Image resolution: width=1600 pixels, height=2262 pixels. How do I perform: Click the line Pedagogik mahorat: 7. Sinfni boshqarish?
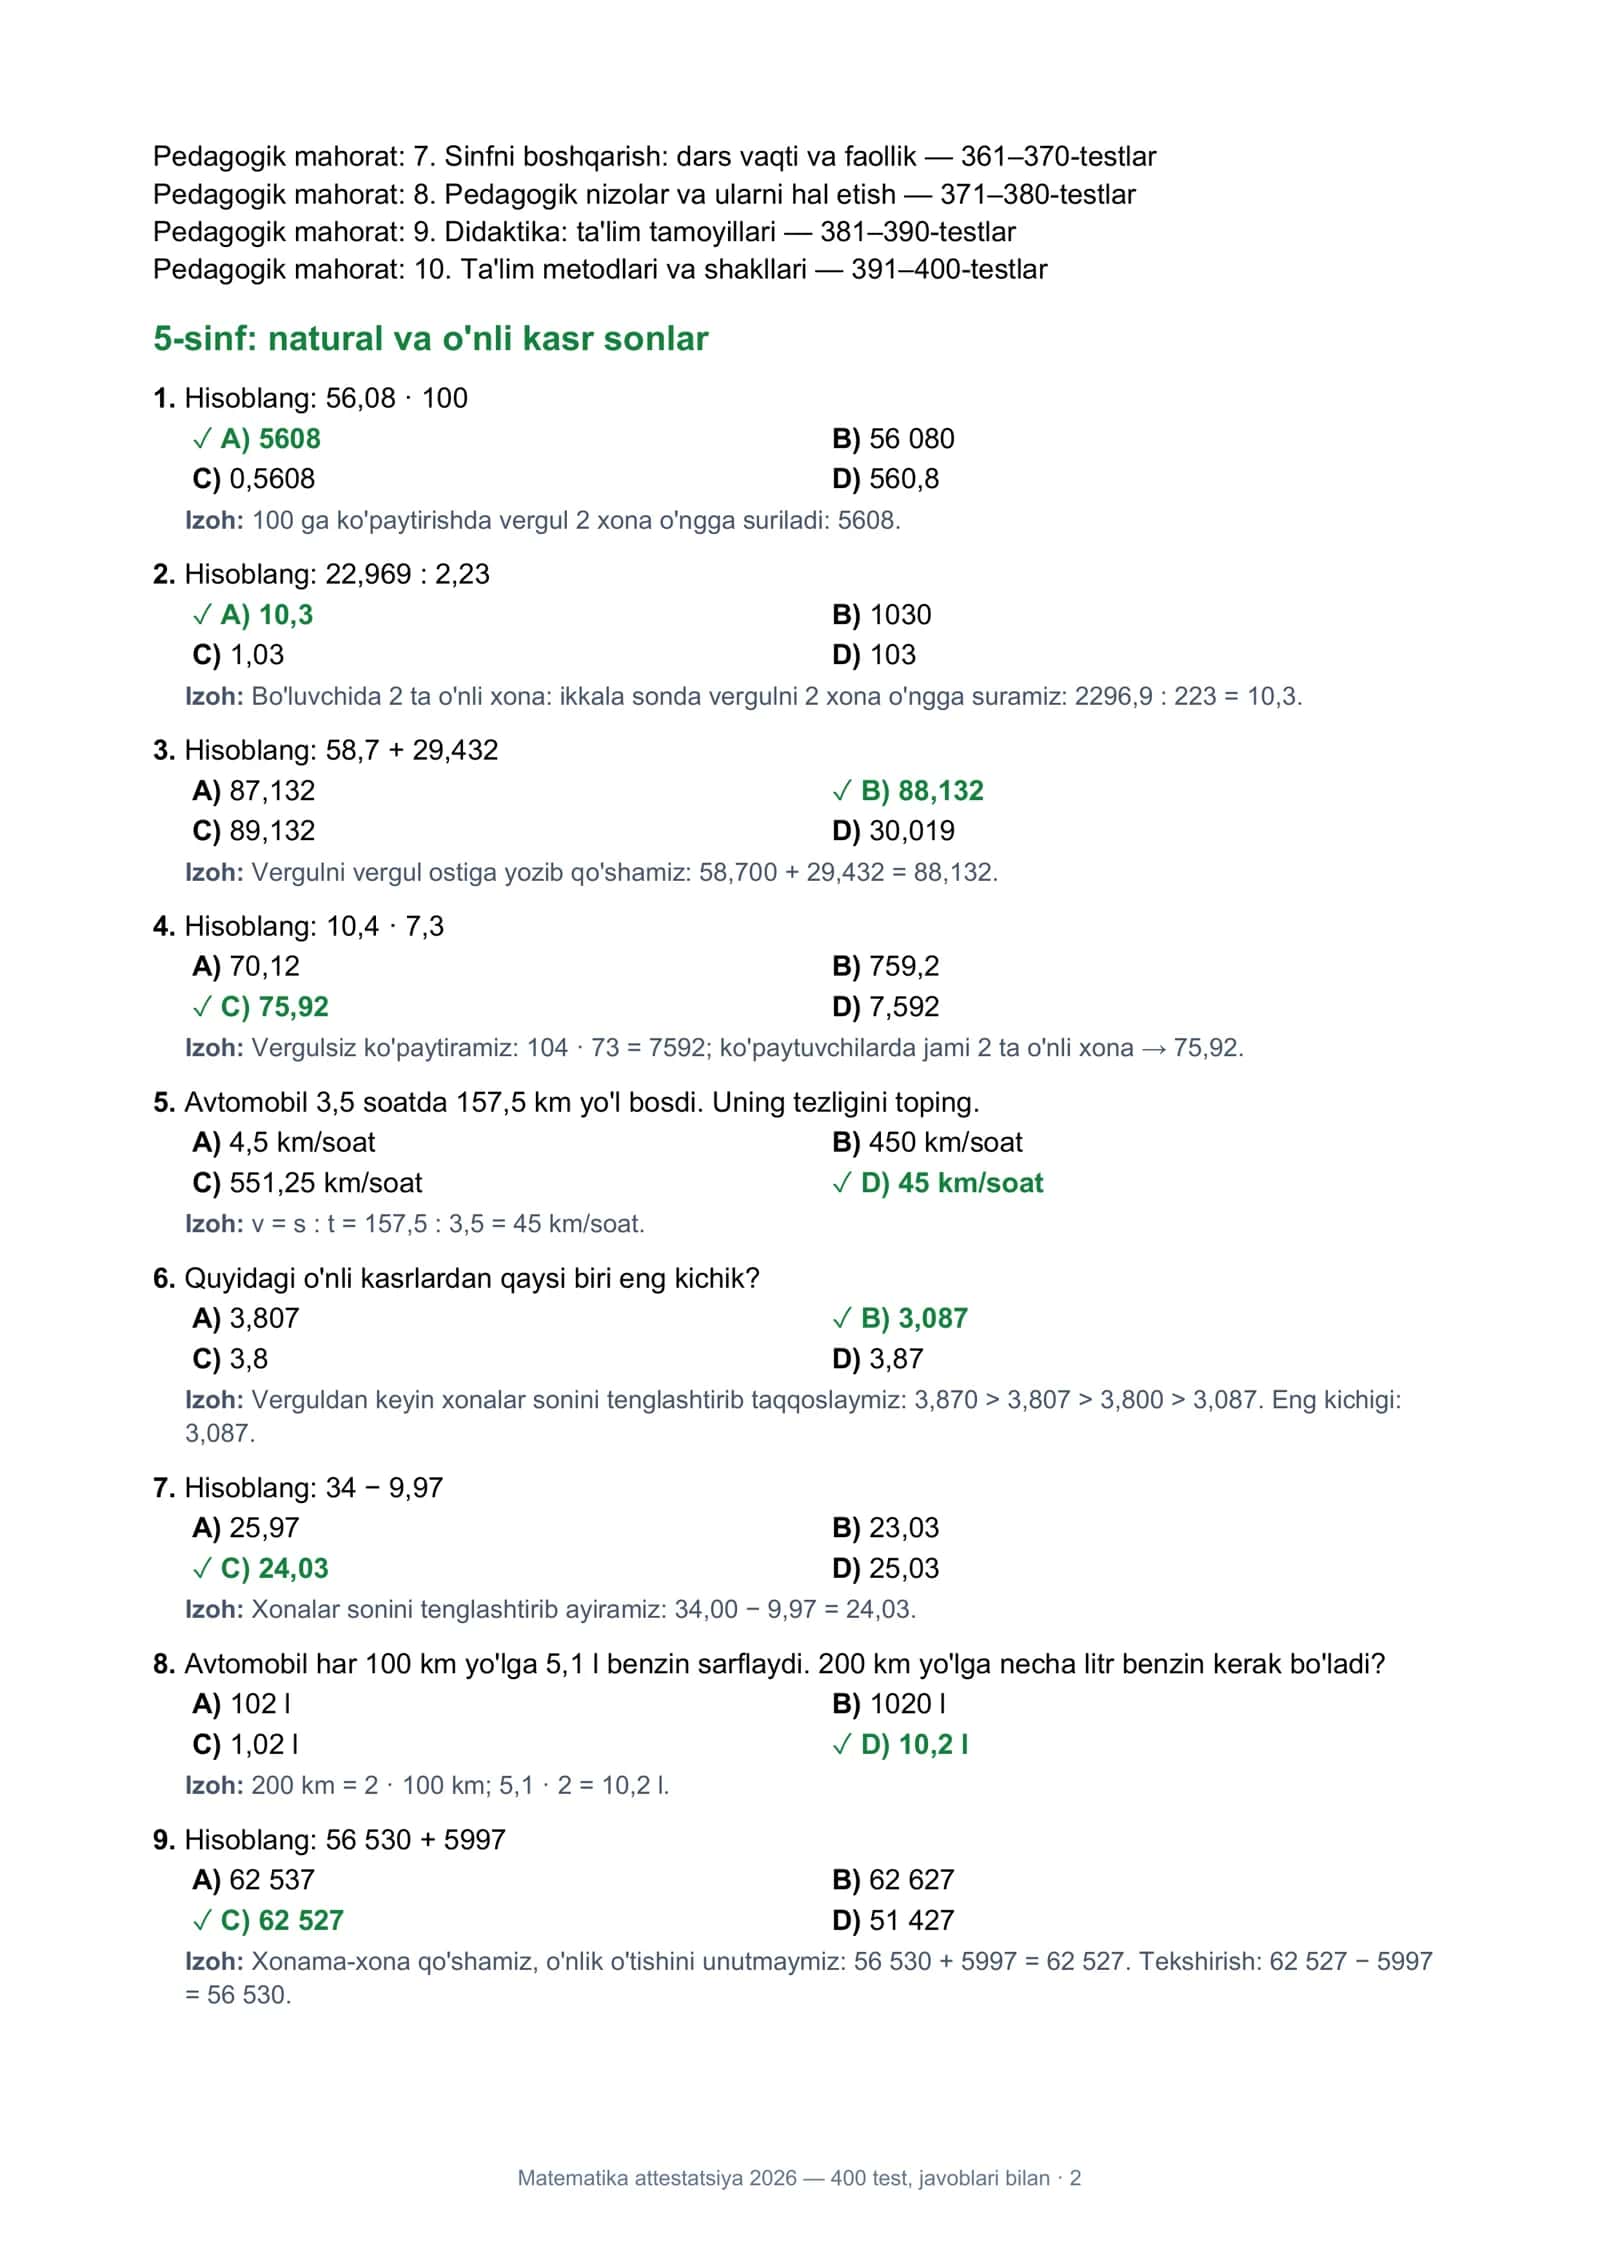[x=655, y=157]
